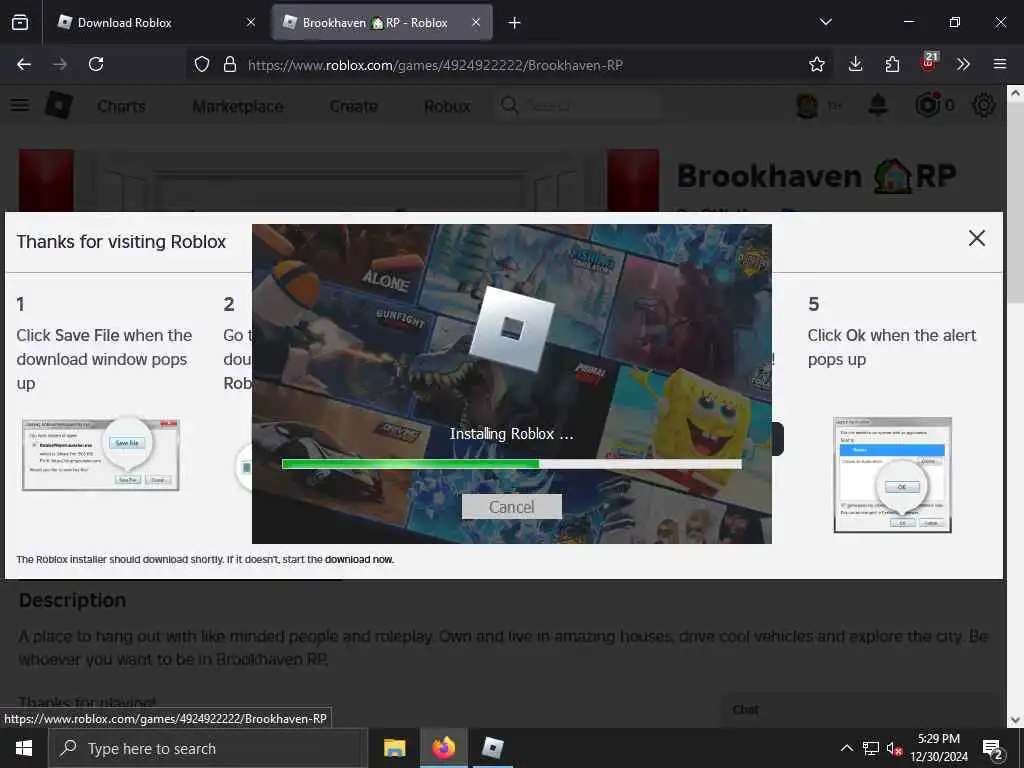
Task: Reload the current page
Action: click(x=96, y=64)
